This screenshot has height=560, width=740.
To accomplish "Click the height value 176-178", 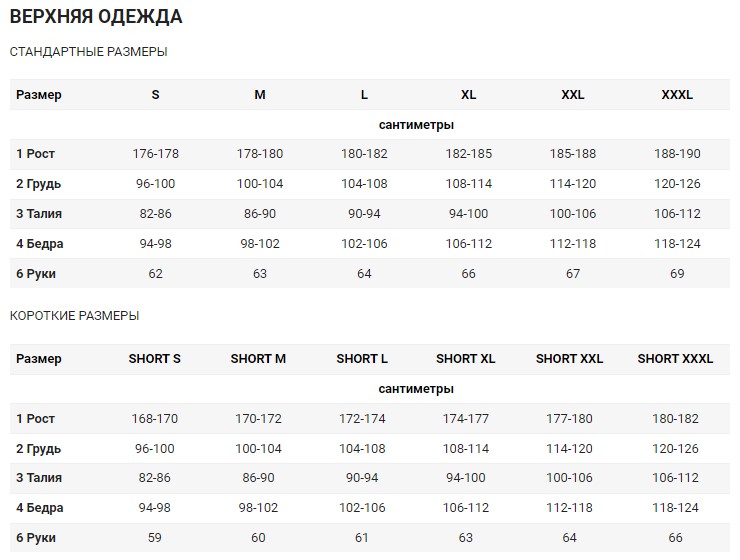I will point(155,154).
